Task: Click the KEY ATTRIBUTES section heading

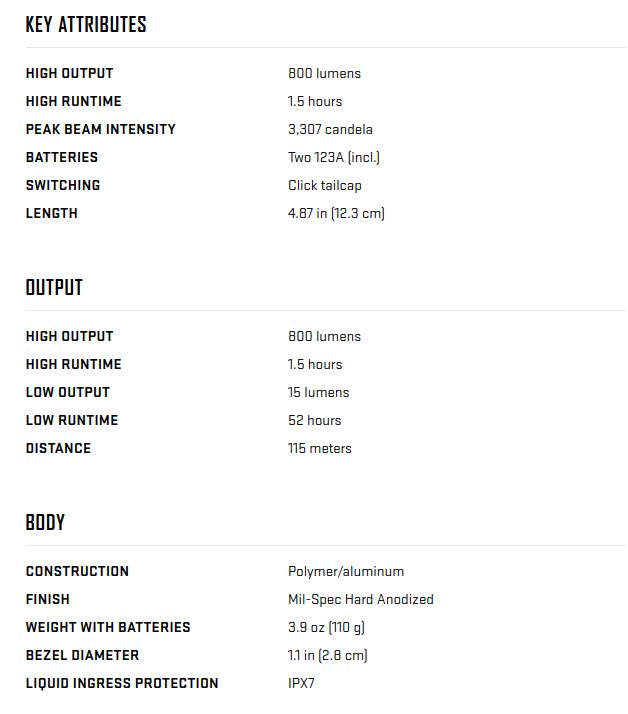Action: coord(86,25)
